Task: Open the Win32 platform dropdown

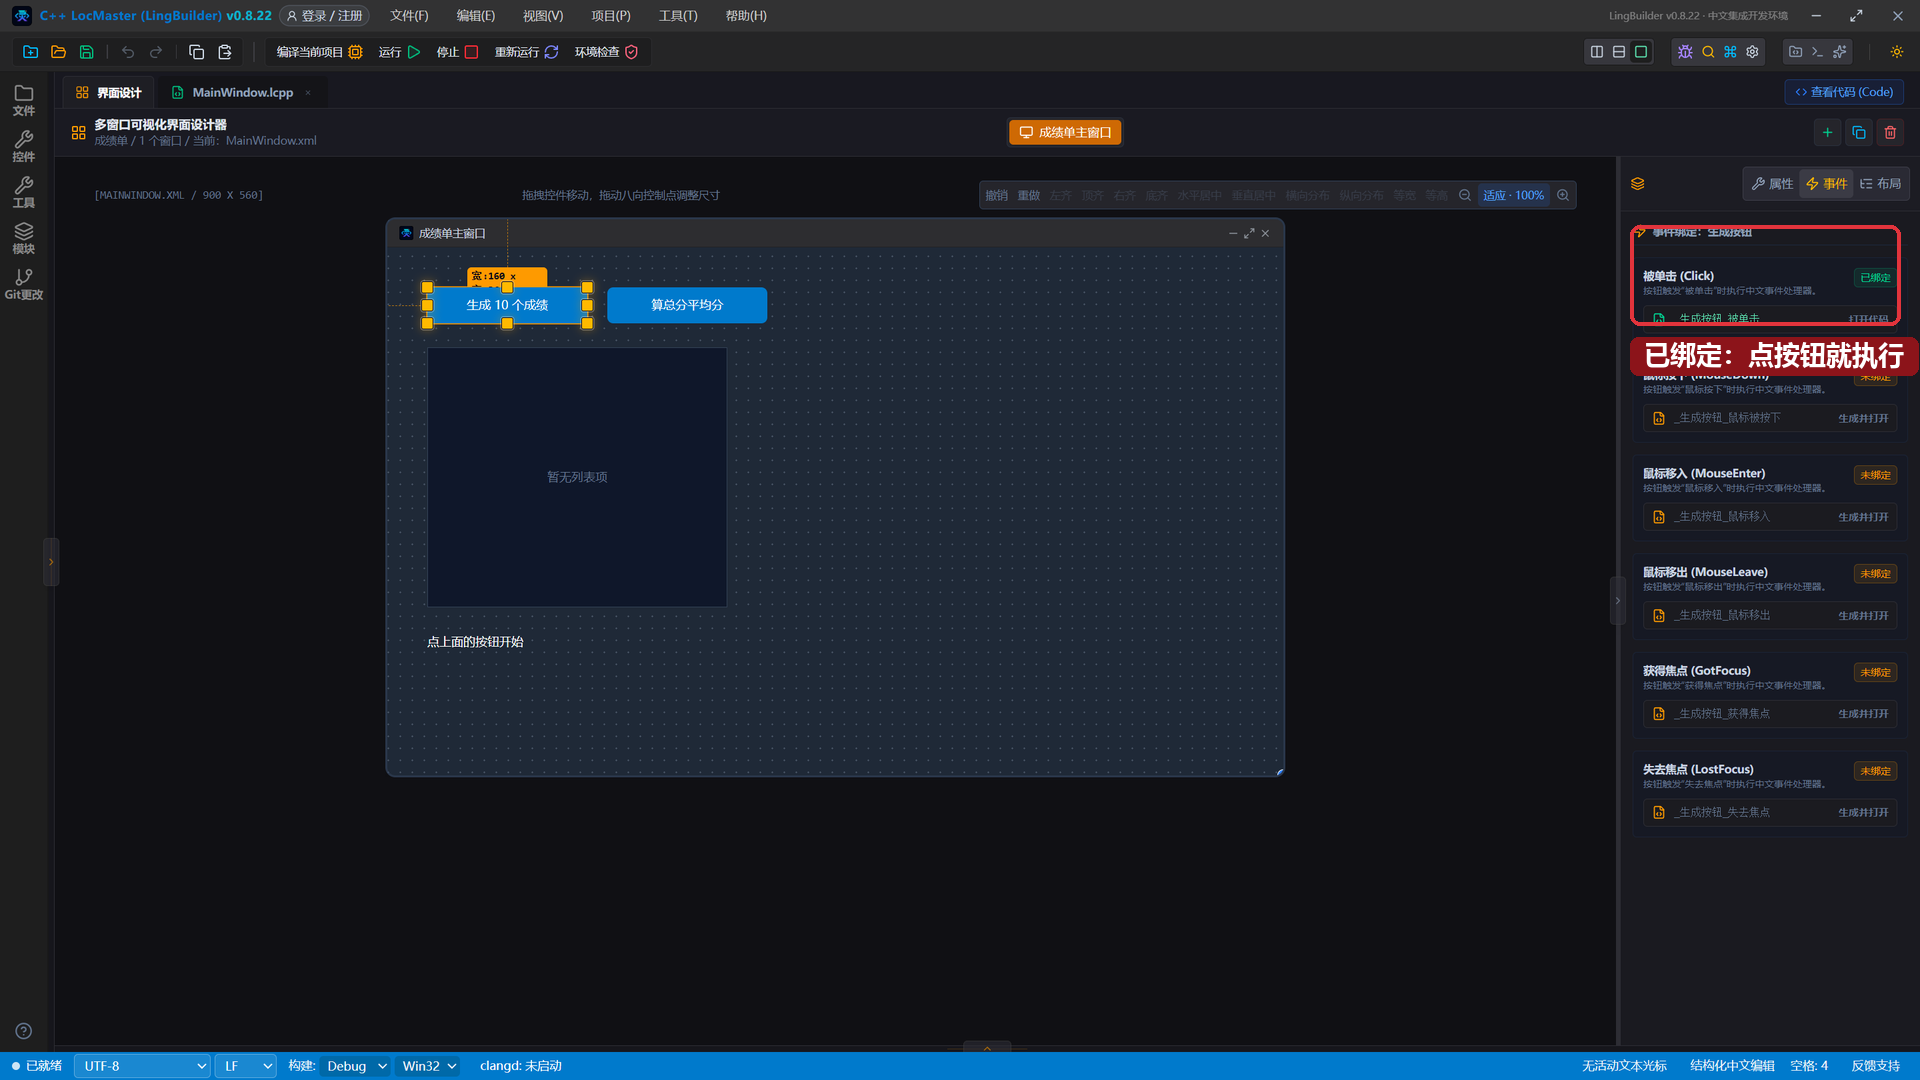Action: 429,1066
